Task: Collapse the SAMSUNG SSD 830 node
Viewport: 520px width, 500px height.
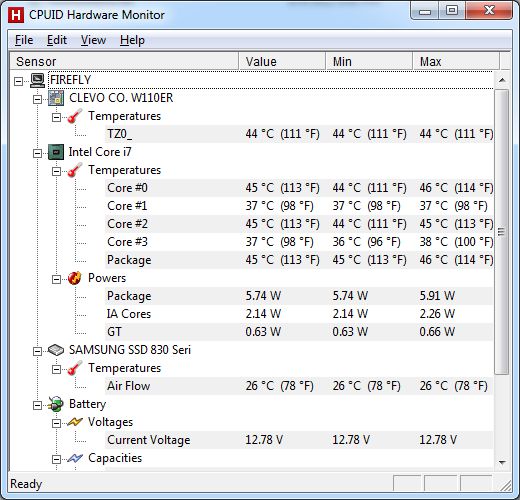Action: [x=38, y=351]
